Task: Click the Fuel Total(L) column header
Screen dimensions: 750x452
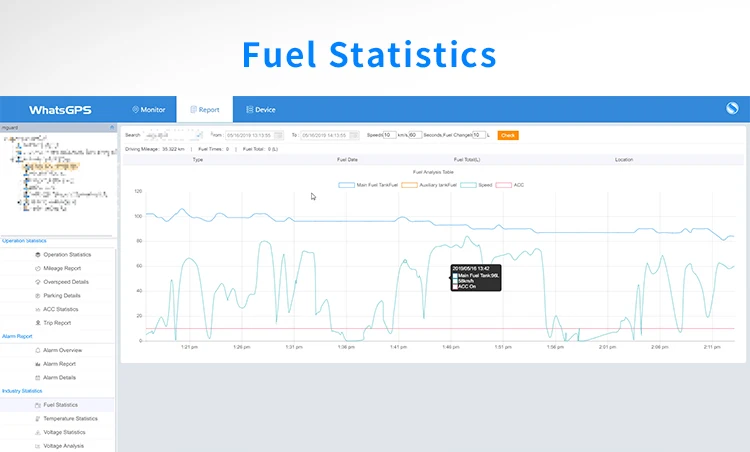Action: [467, 160]
